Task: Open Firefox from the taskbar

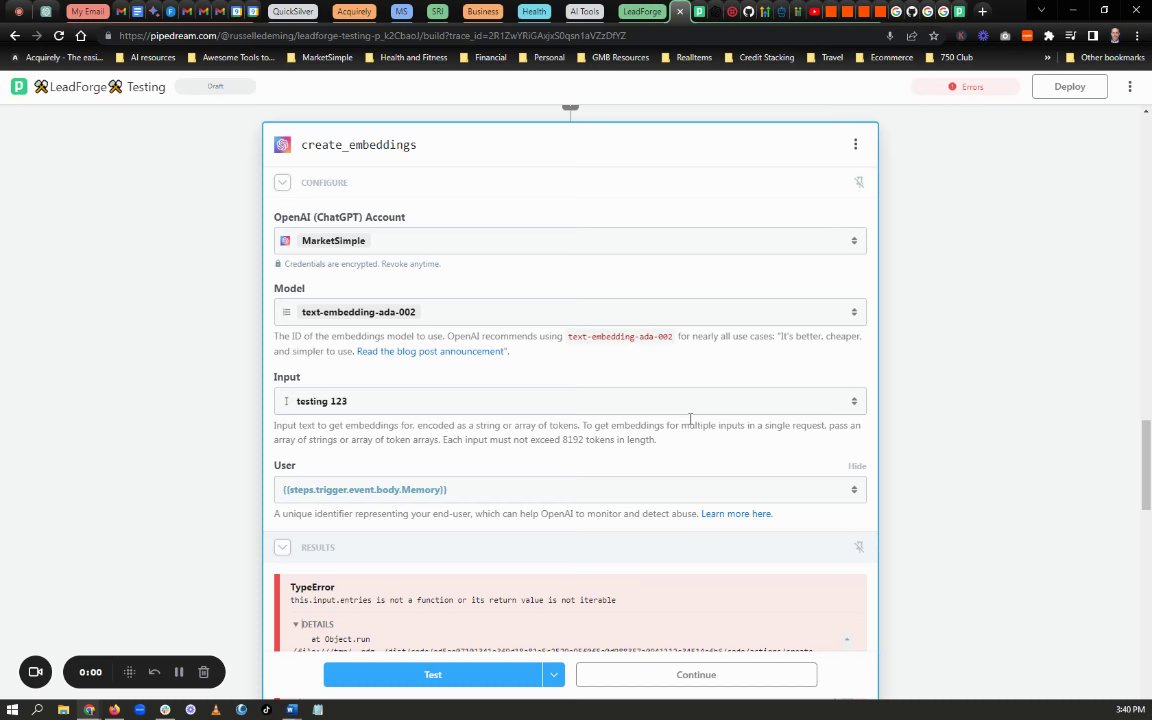Action: click(x=114, y=710)
